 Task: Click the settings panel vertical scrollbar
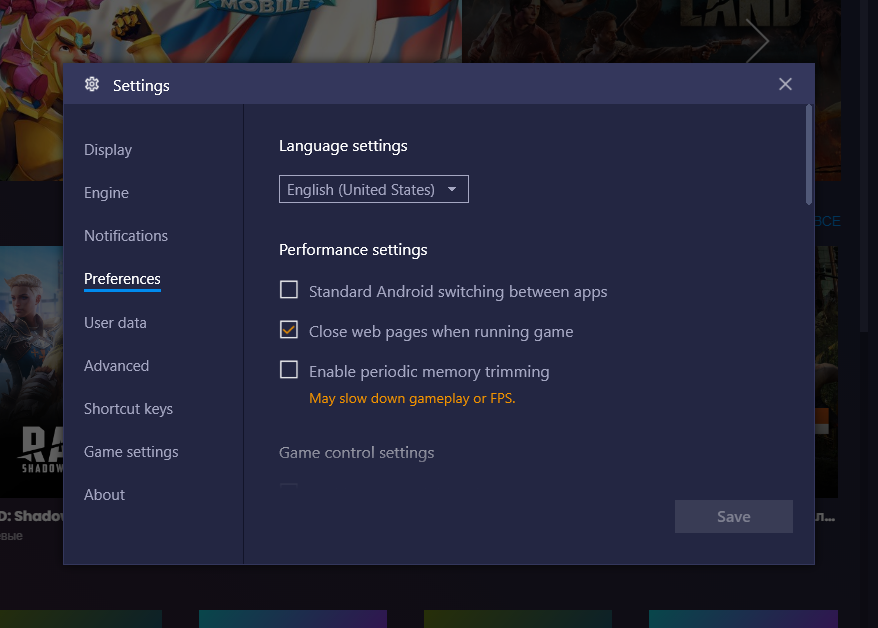808,155
